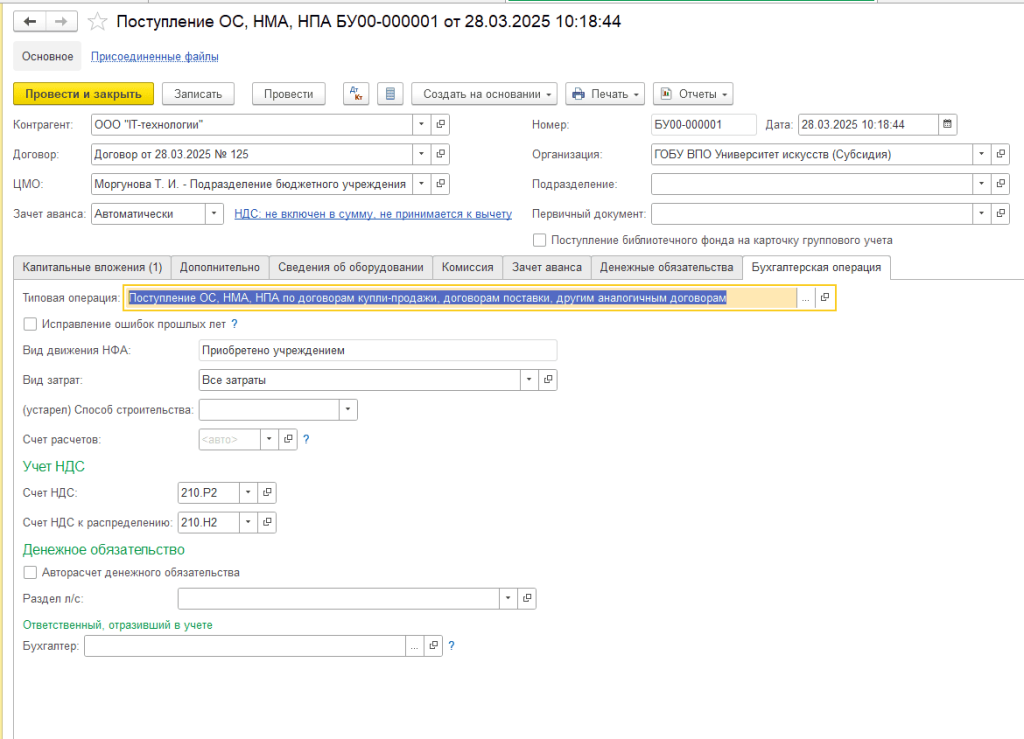
Task: Switch to Капитальные вложения (1) tab
Action: point(92,267)
